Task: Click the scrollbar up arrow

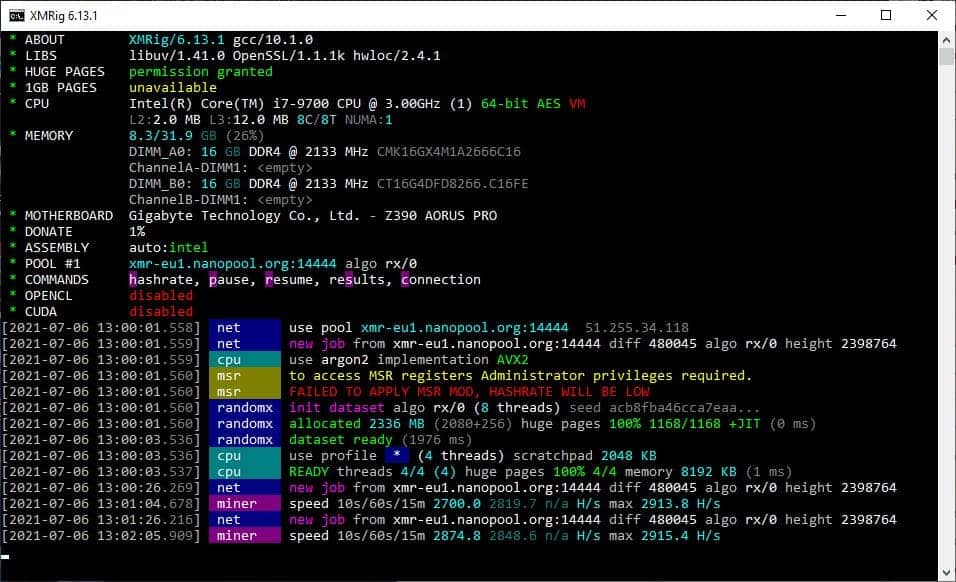Action: 946,40
